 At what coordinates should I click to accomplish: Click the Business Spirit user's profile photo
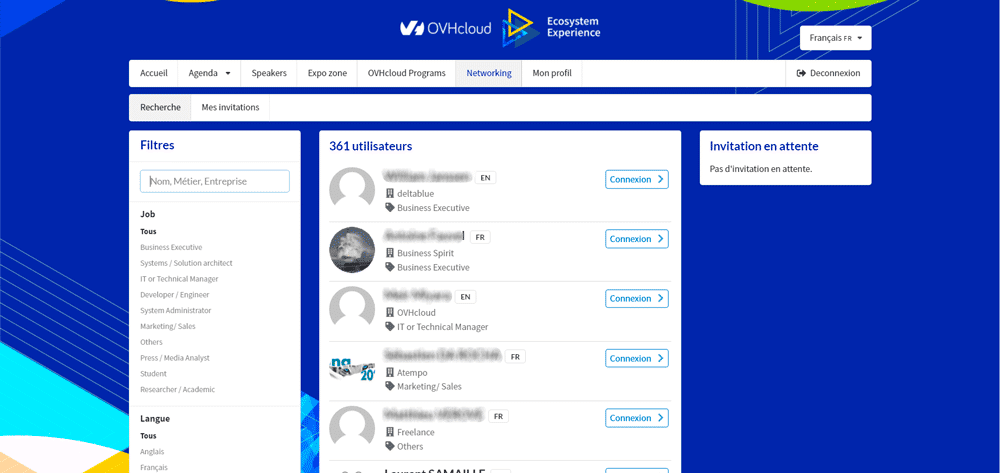click(x=352, y=250)
